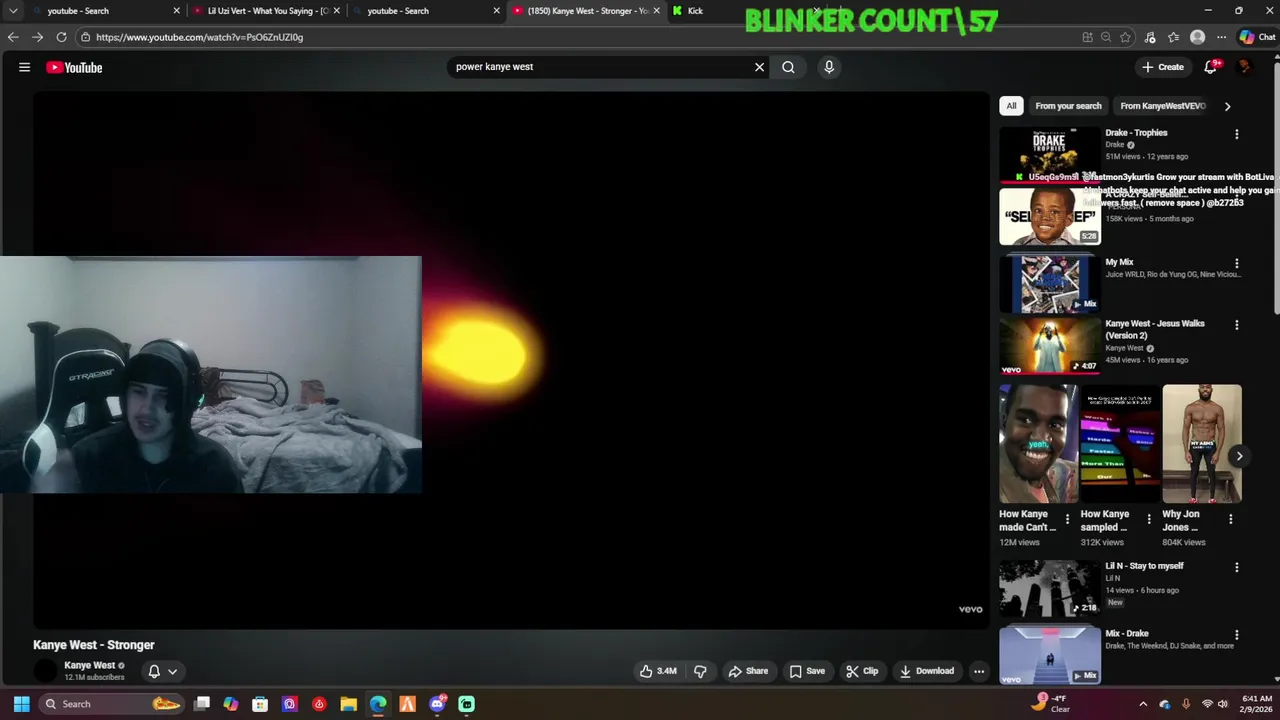Open browser settings ellipsis menu
Viewport: 1280px width, 720px height.
click(x=1221, y=37)
